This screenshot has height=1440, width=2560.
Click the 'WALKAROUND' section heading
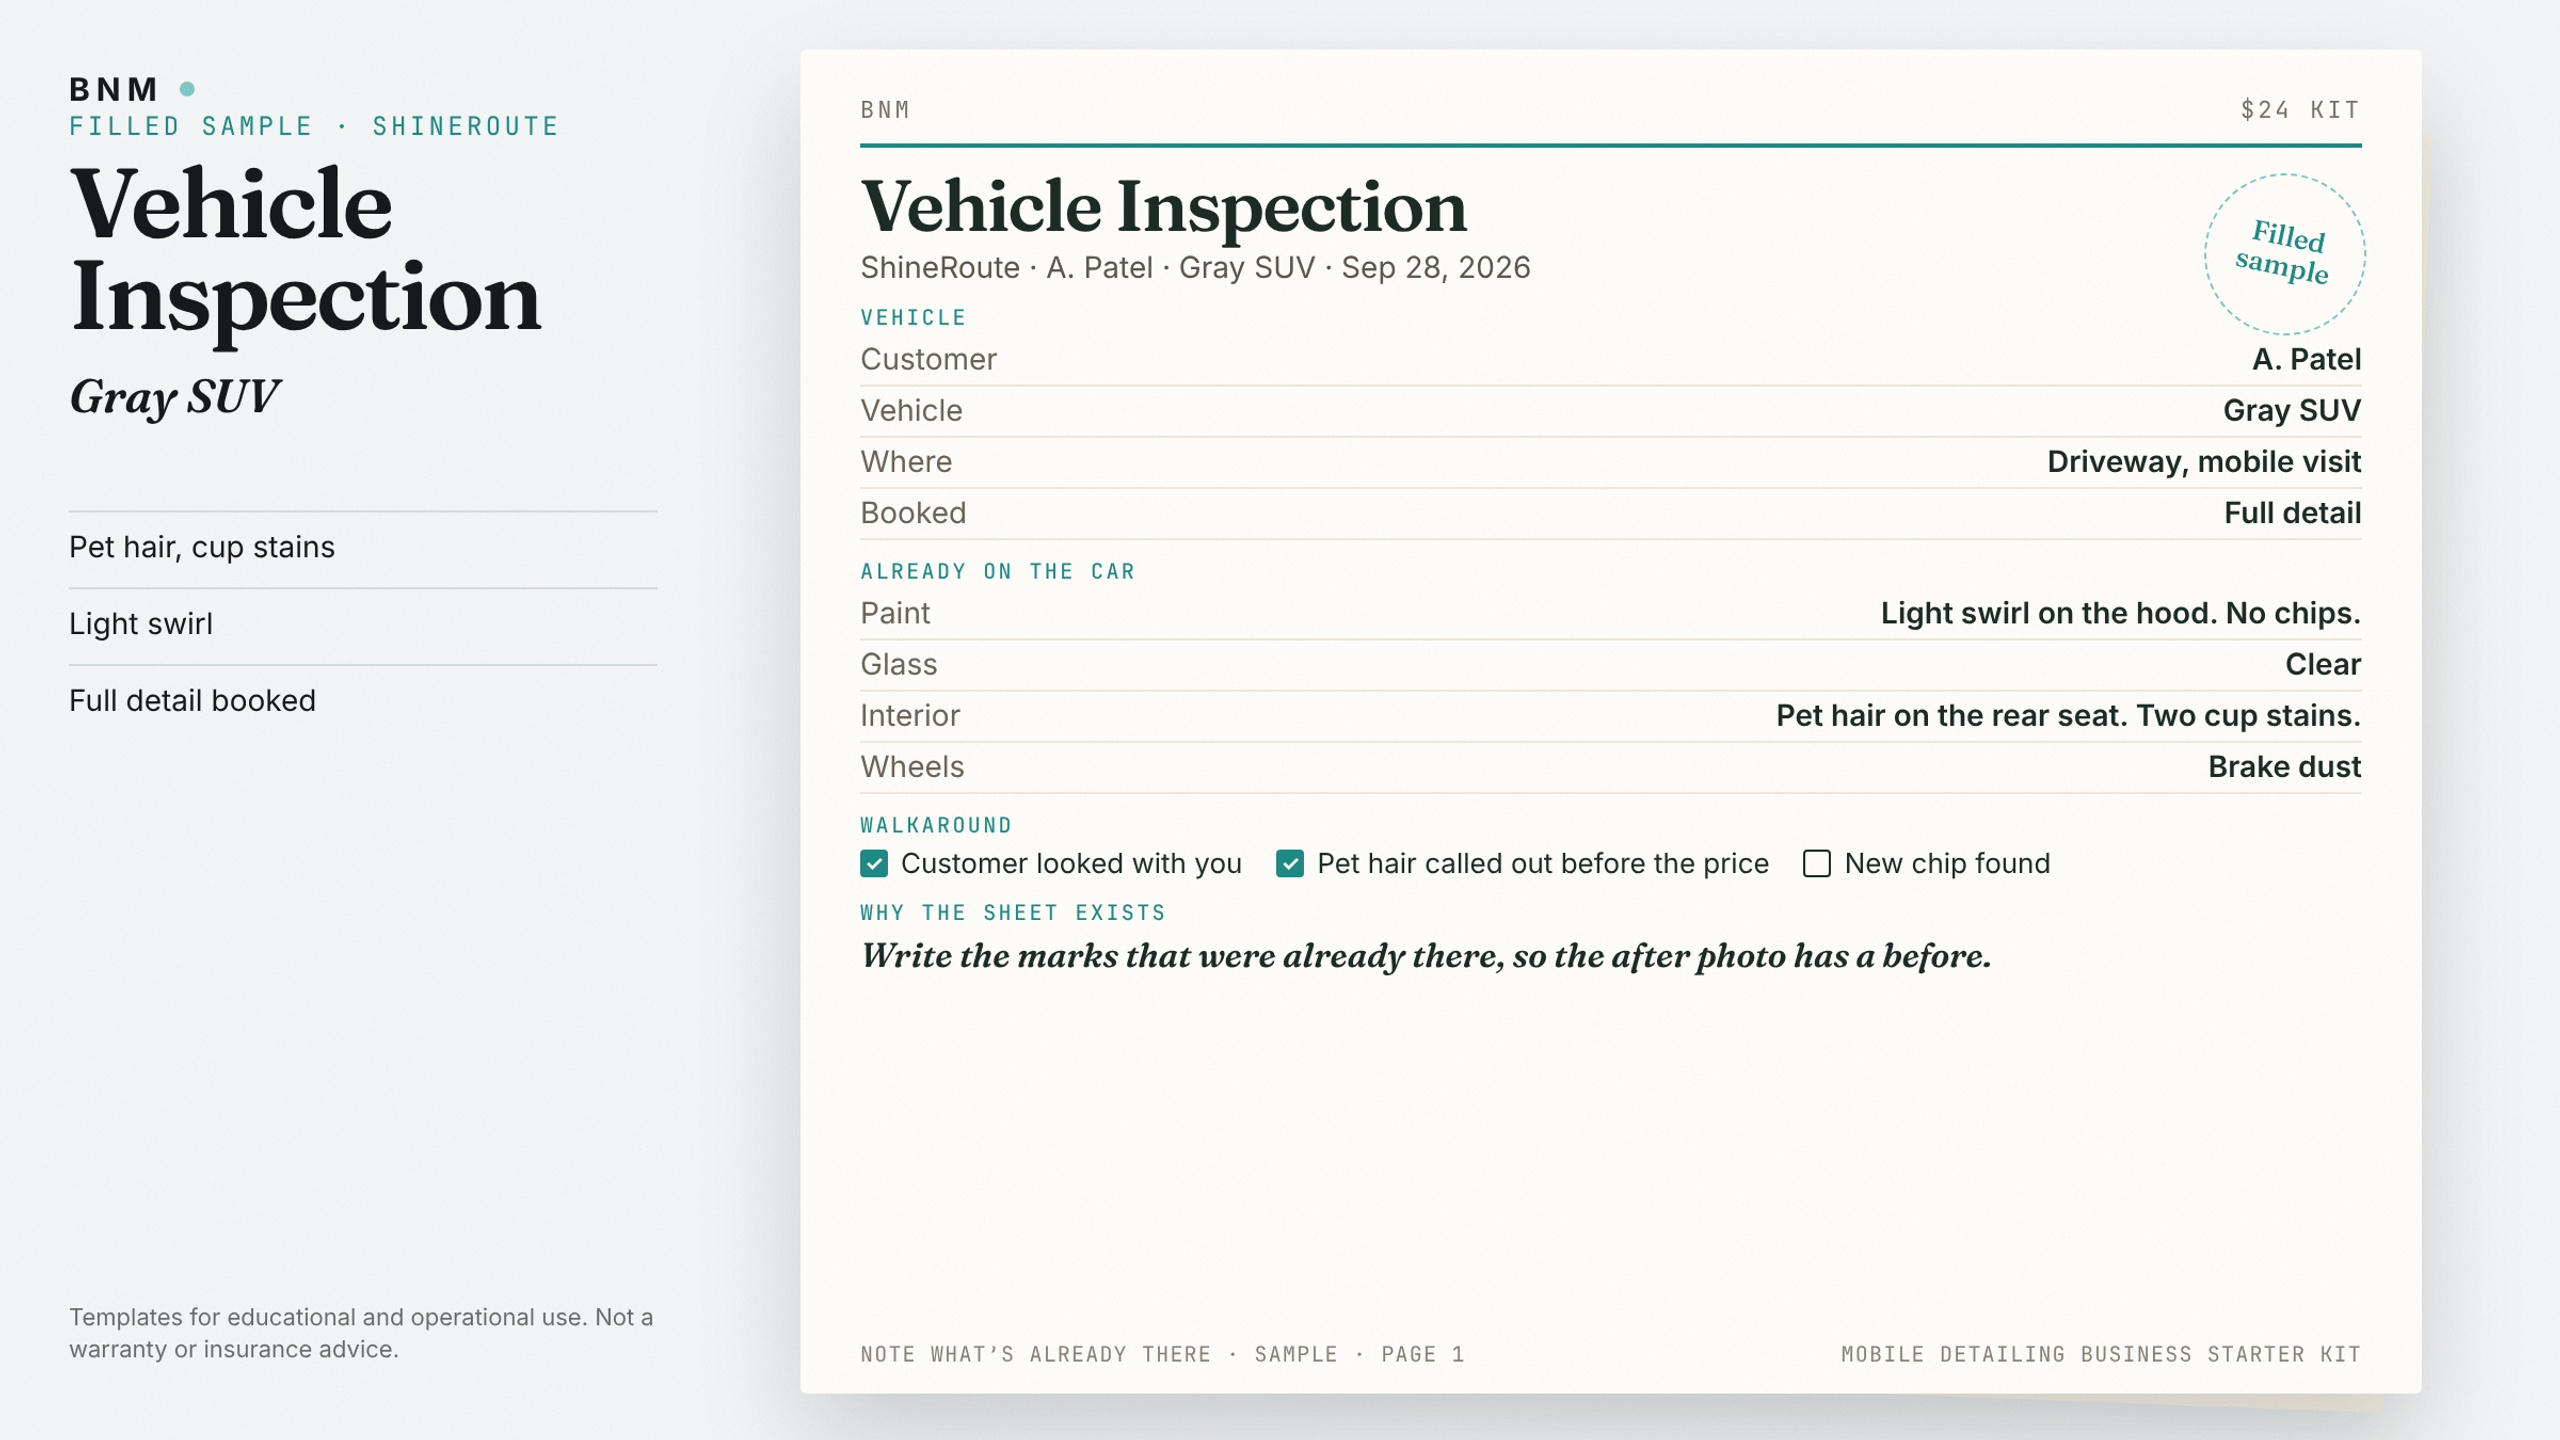point(936,826)
